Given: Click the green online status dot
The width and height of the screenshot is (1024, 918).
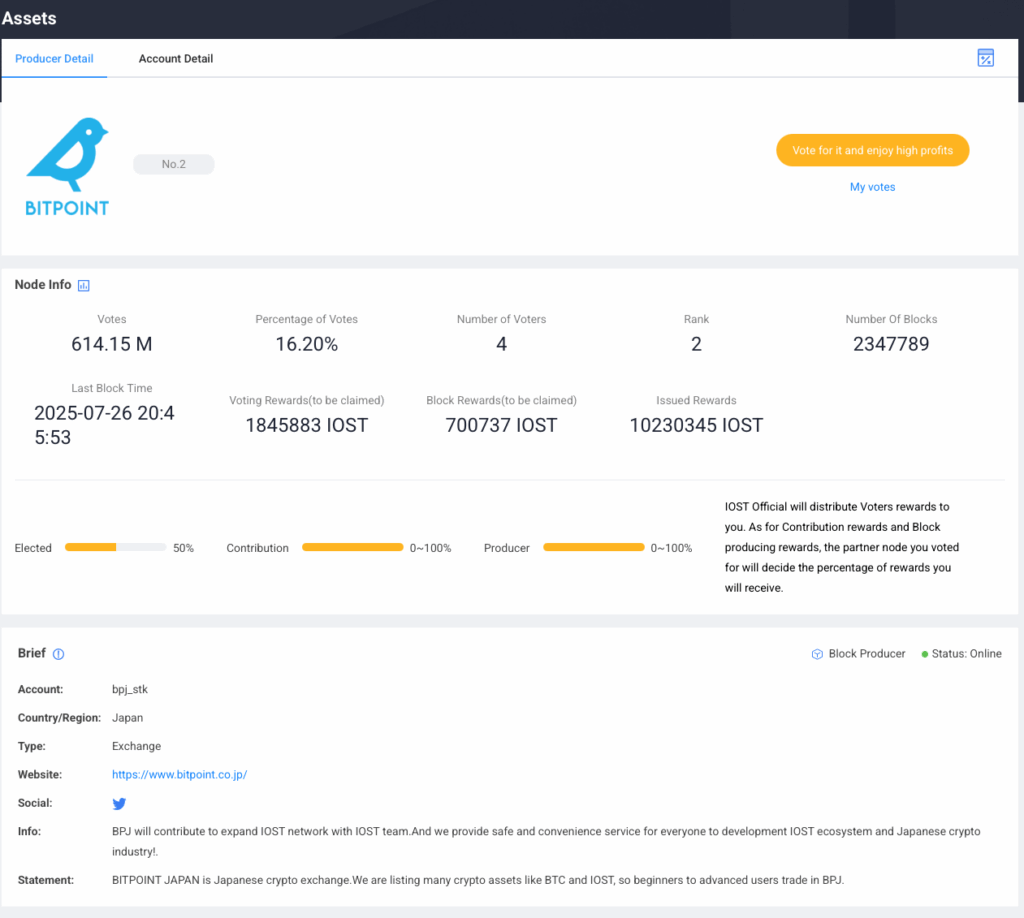Looking at the screenshot, I should 925,654.
